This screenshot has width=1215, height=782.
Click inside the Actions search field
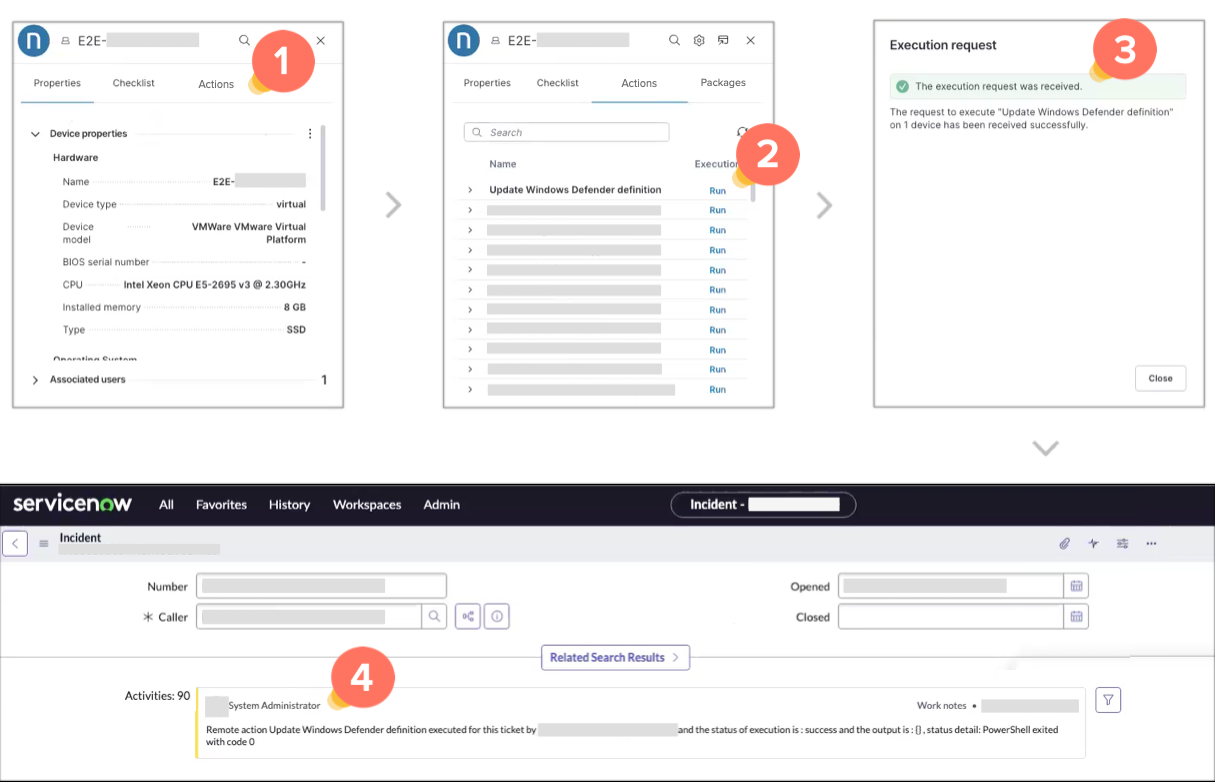tap(566, 132)
